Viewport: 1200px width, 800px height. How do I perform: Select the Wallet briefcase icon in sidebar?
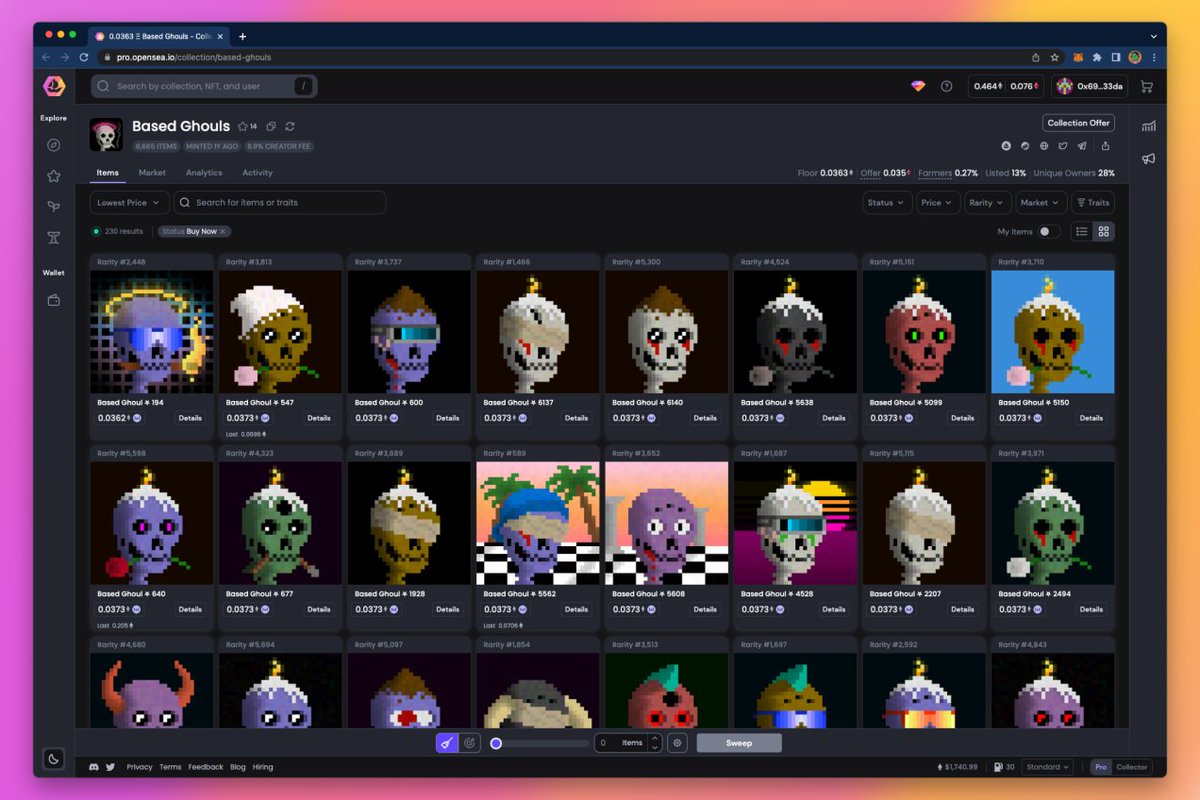pos(53,300)
